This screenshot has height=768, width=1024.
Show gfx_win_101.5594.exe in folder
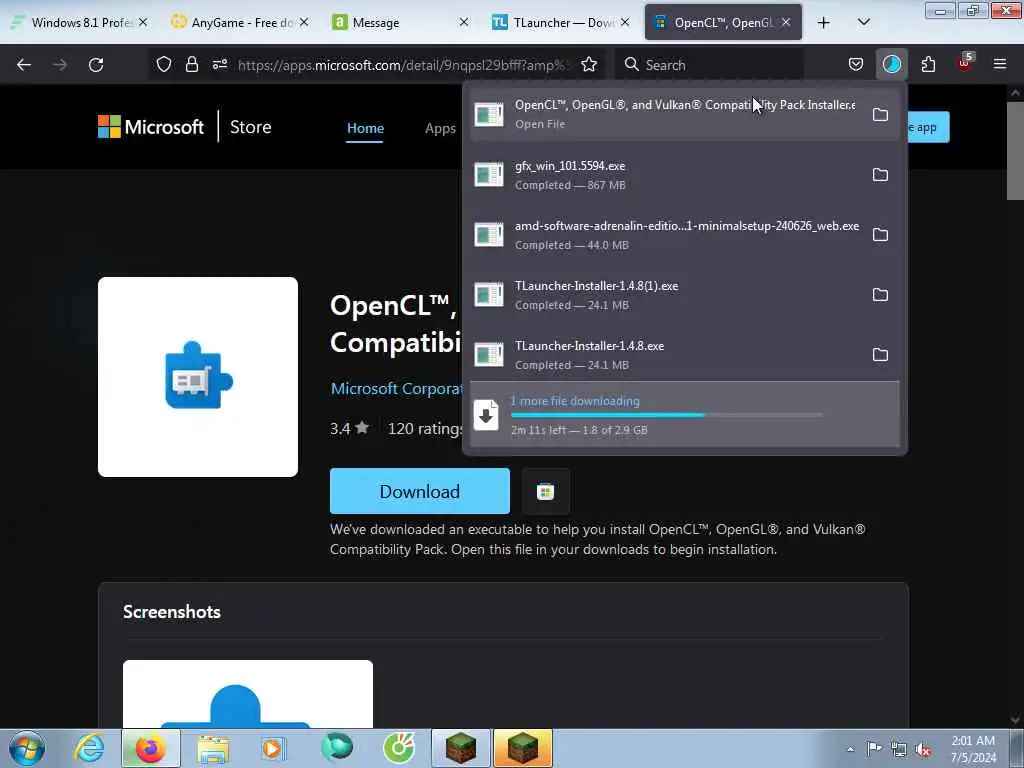(880, 174)
